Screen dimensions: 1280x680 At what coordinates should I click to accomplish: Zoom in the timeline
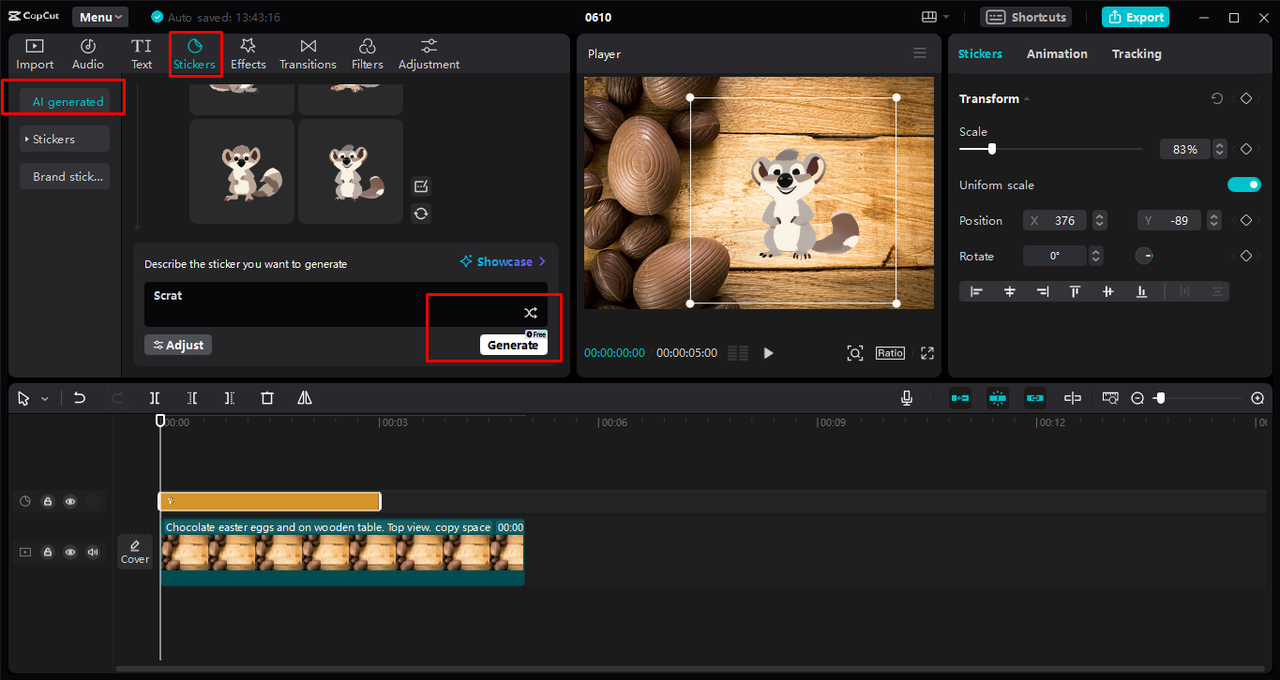pos(1258,398)
